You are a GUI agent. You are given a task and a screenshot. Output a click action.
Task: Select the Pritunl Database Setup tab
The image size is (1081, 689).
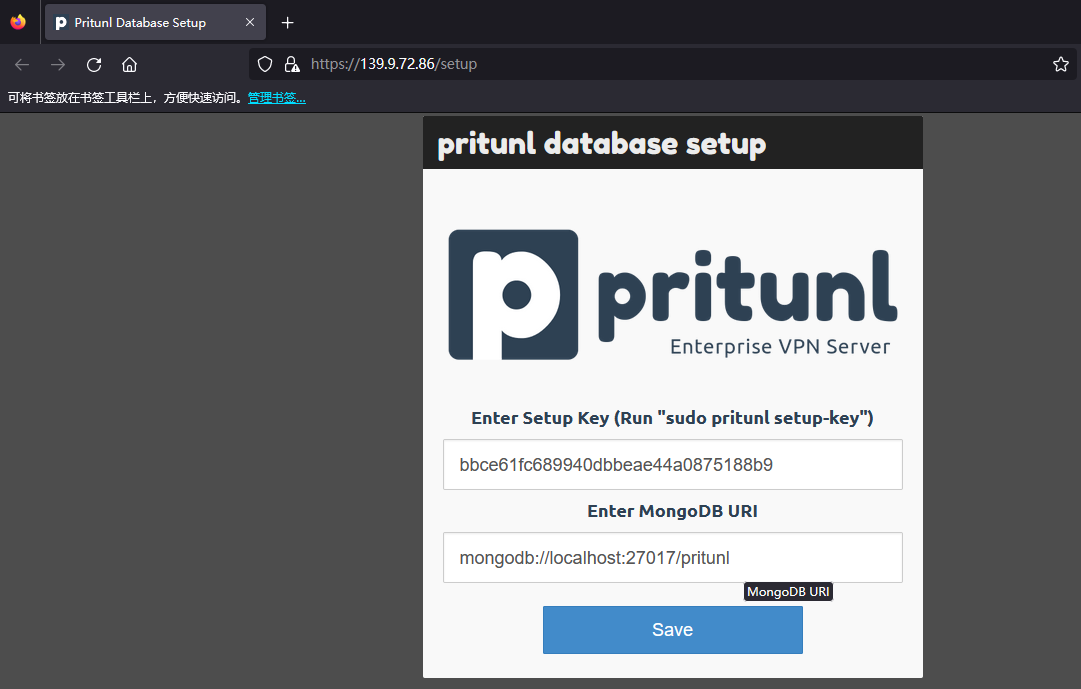coord(155,23)
